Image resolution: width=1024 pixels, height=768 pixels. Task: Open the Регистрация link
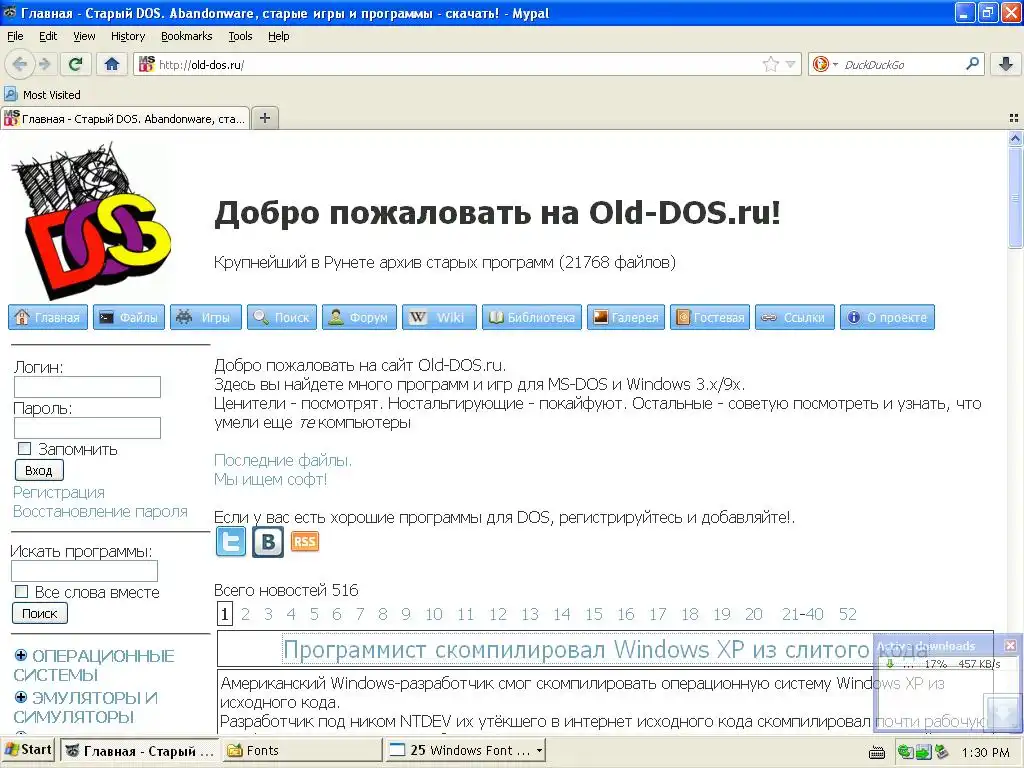59,492
